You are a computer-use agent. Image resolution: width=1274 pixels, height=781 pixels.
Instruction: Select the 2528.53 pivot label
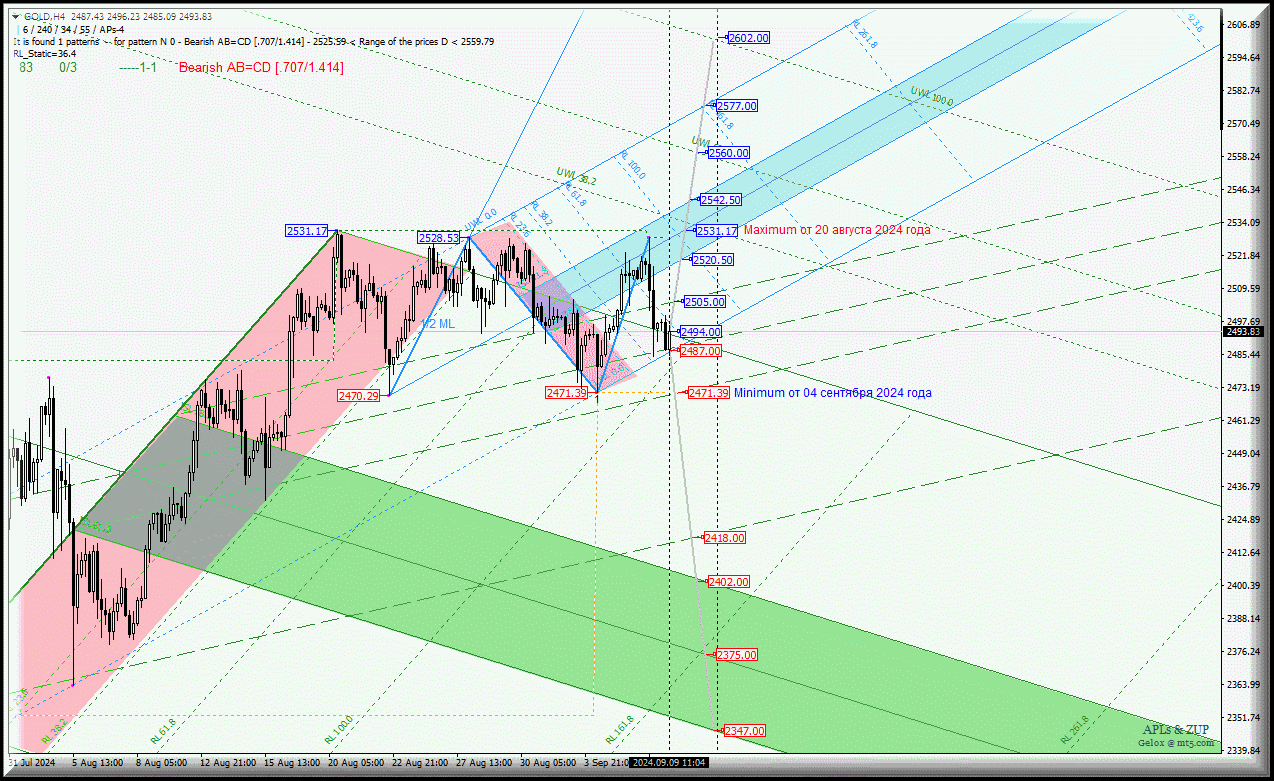(439, 238)
